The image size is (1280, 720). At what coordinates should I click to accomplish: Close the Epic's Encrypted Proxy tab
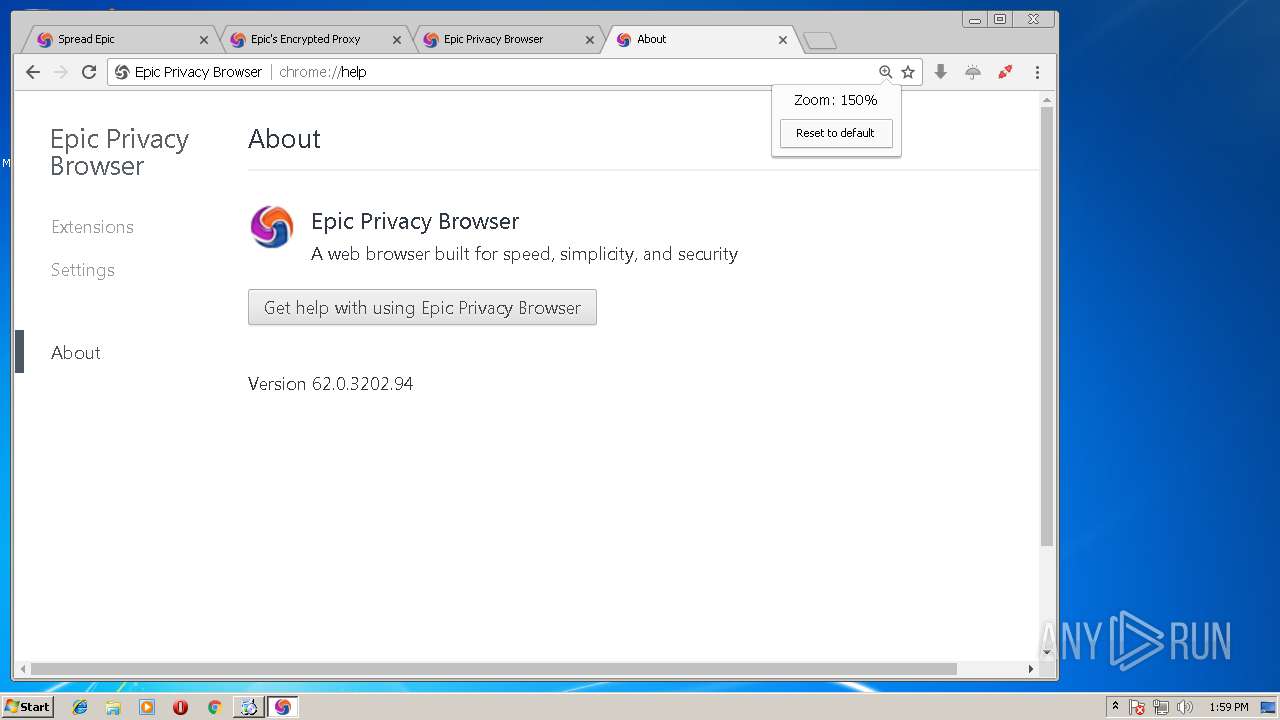397,40
